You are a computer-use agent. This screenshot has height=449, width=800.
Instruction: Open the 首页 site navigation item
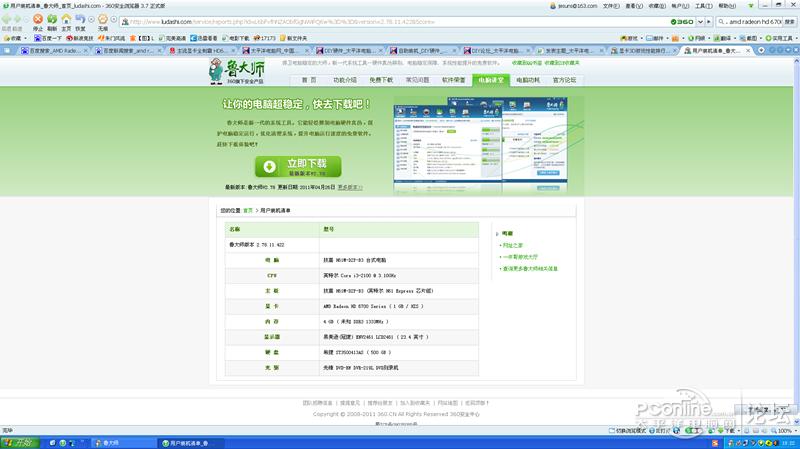[309, 80]
